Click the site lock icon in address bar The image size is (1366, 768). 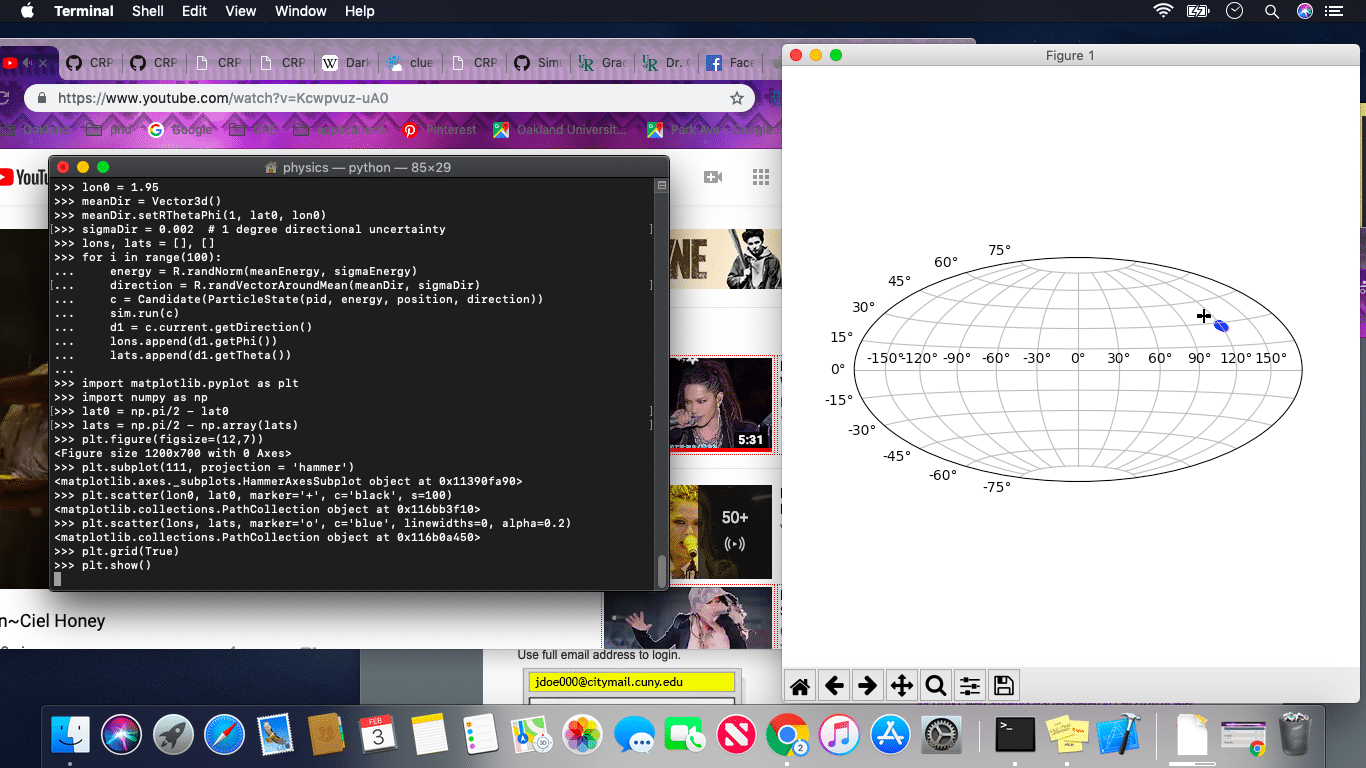42,98
